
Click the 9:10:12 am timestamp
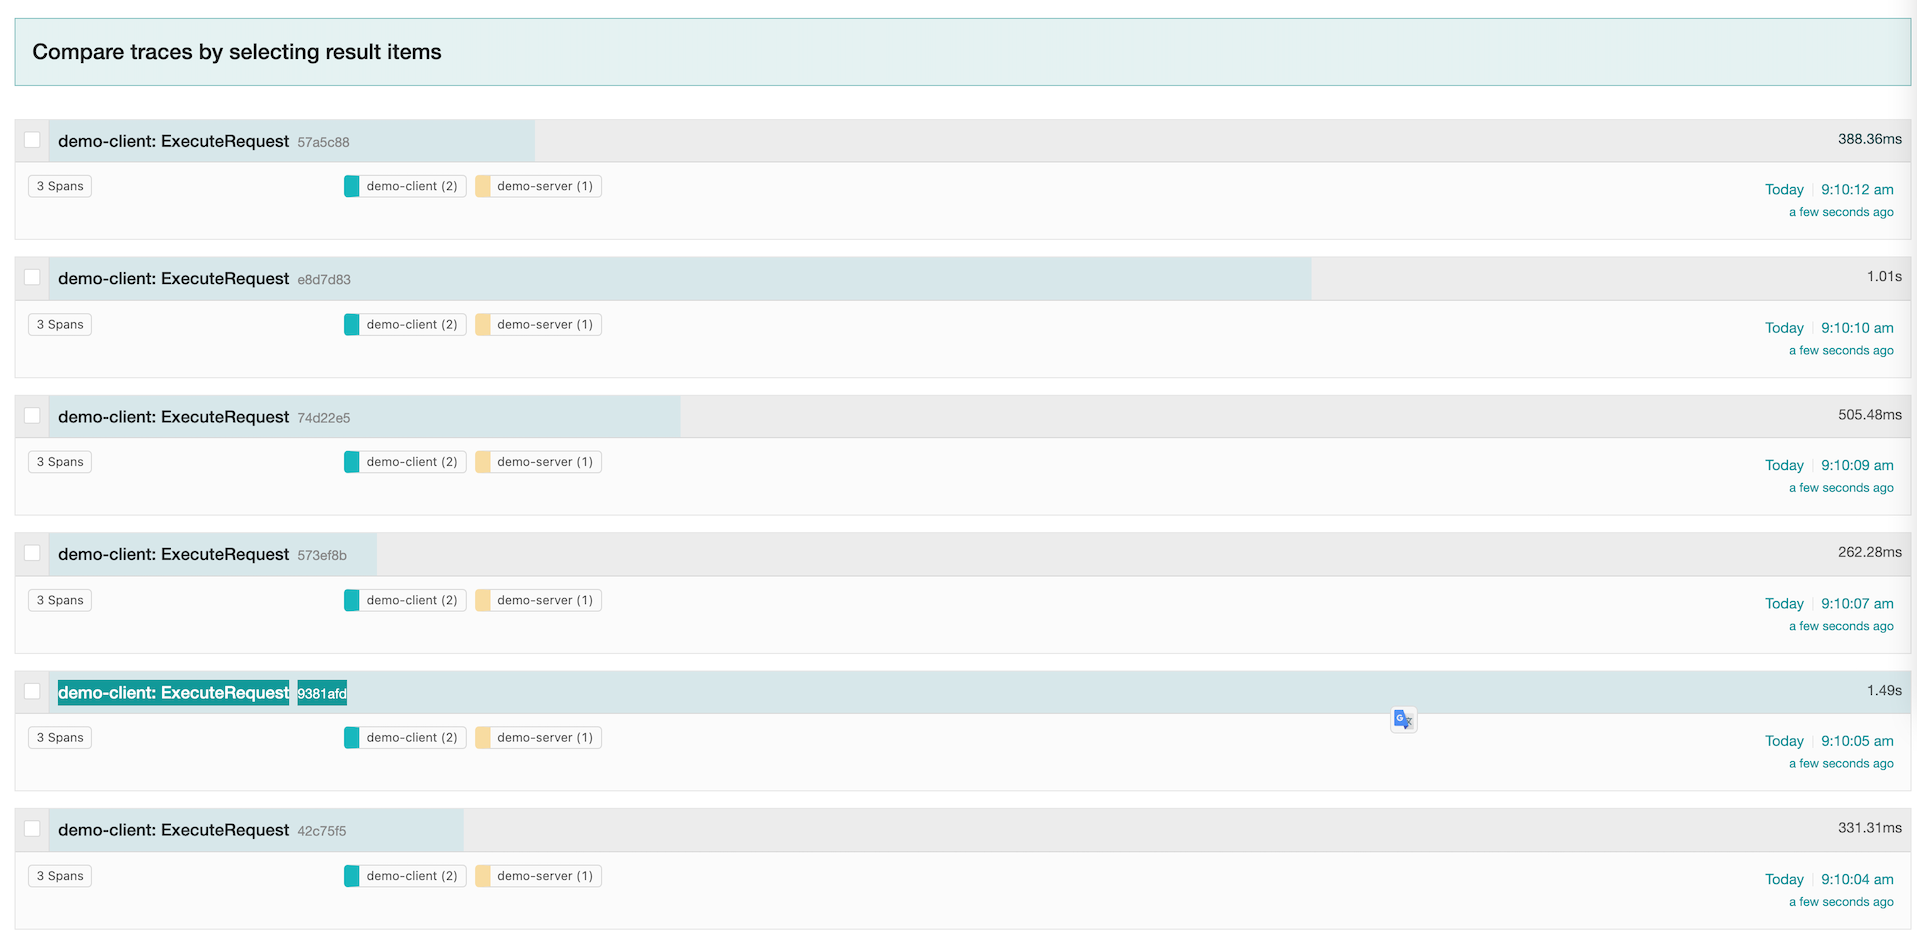[x=1856, y=190]
